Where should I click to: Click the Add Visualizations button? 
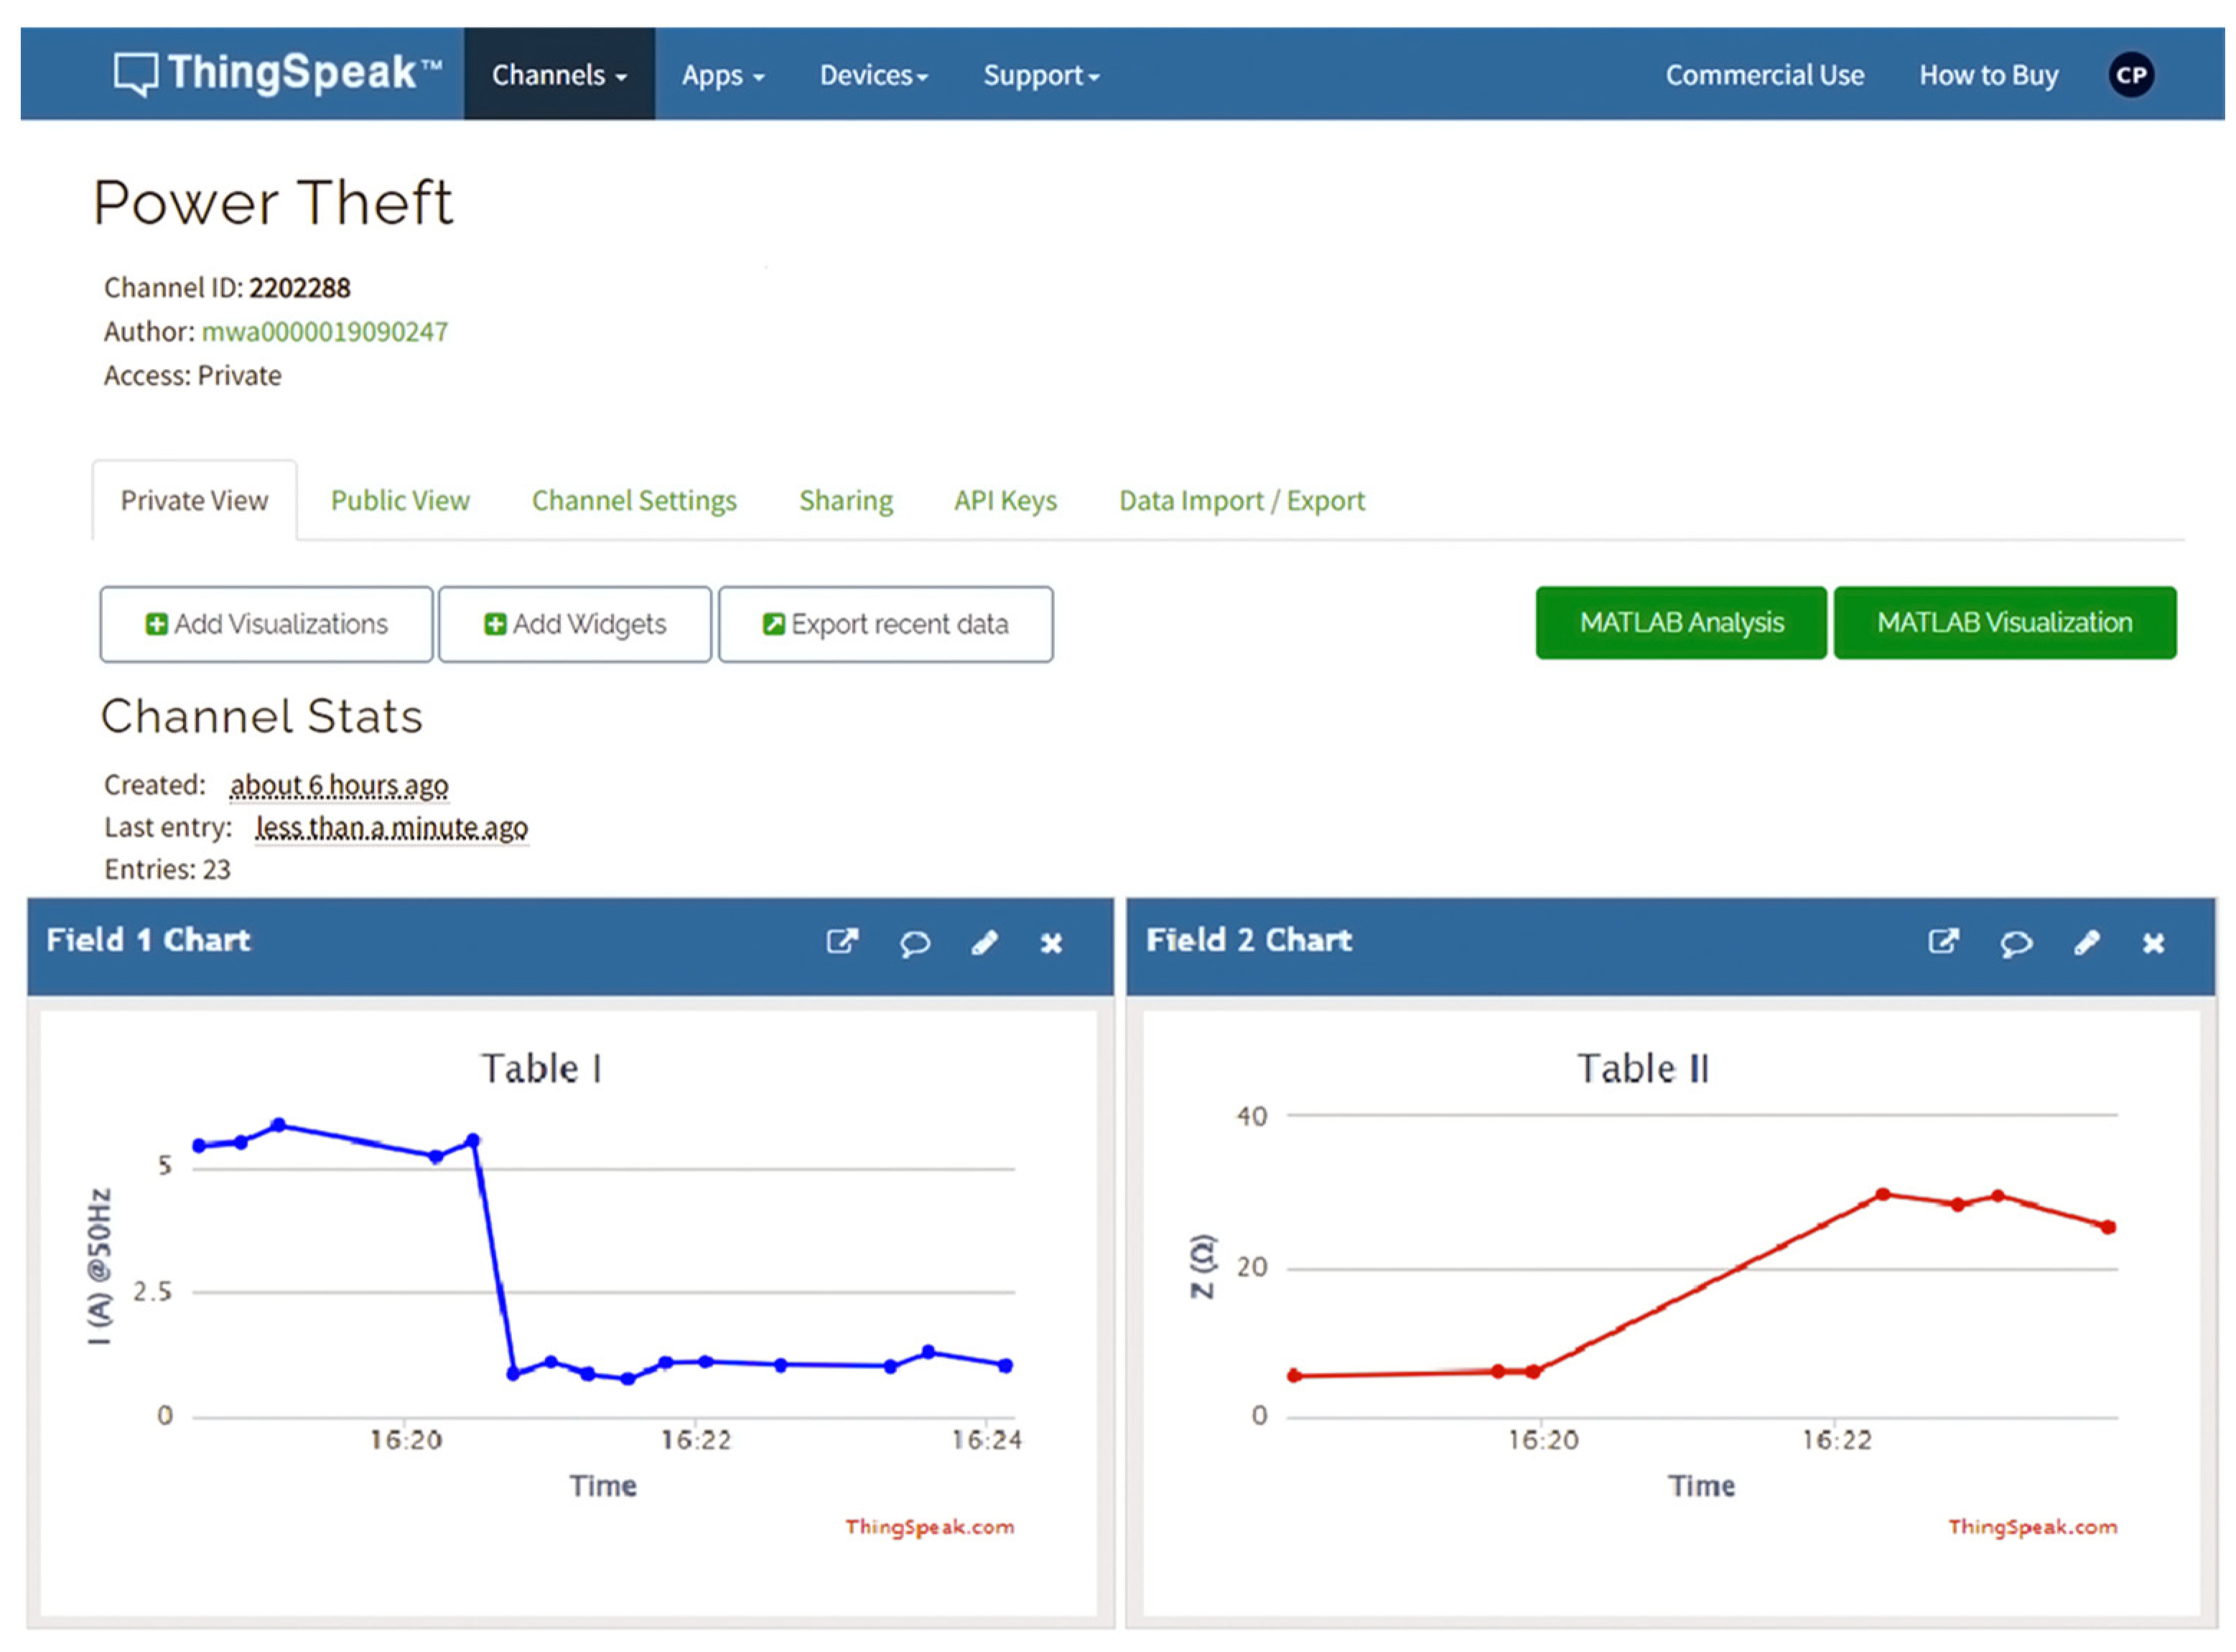pos(266,624)
